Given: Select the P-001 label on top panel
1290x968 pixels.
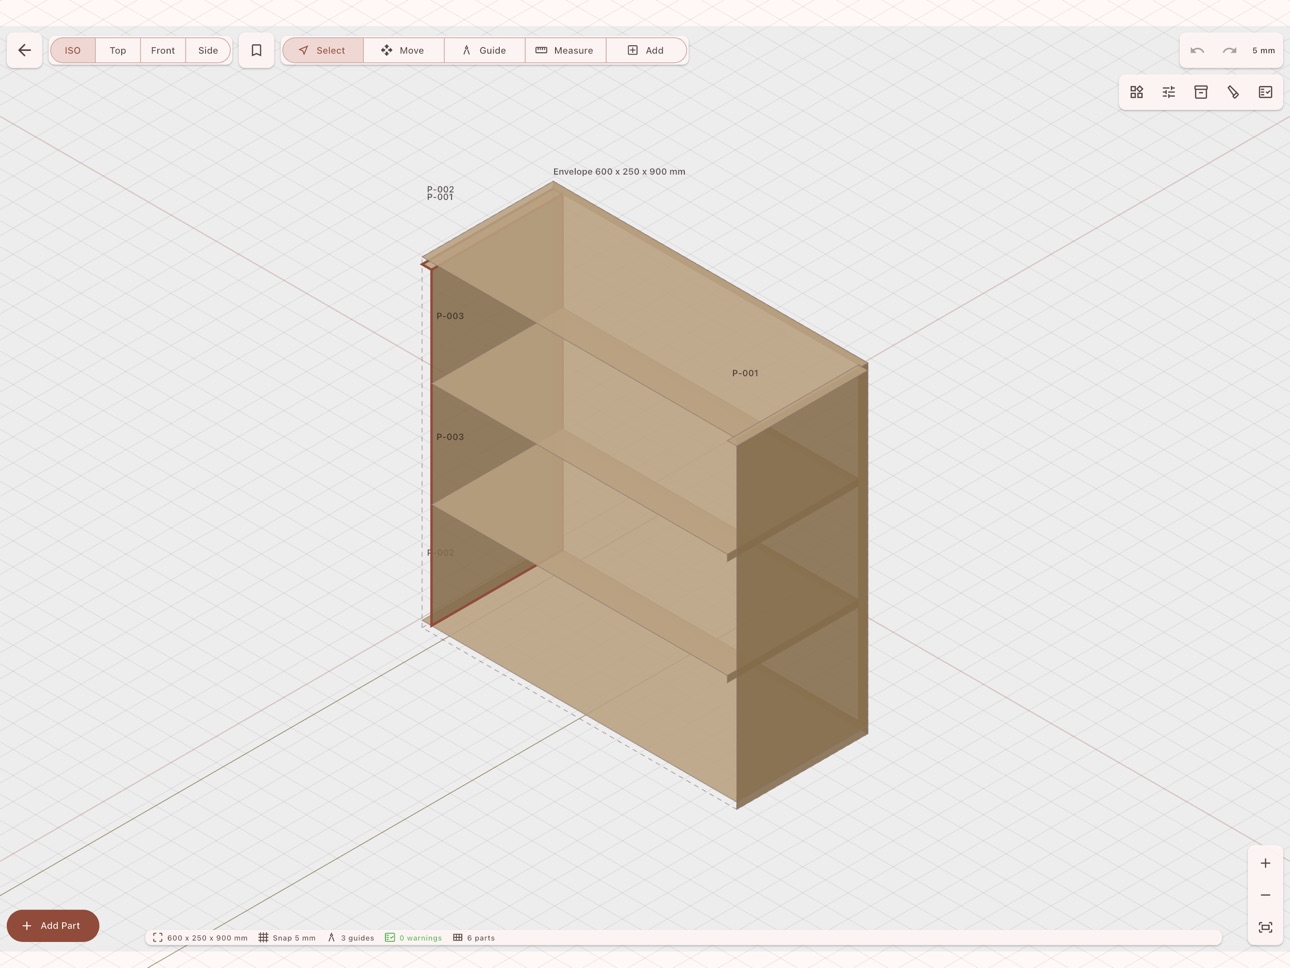Looking at the screenshot, I should (745, 373).
